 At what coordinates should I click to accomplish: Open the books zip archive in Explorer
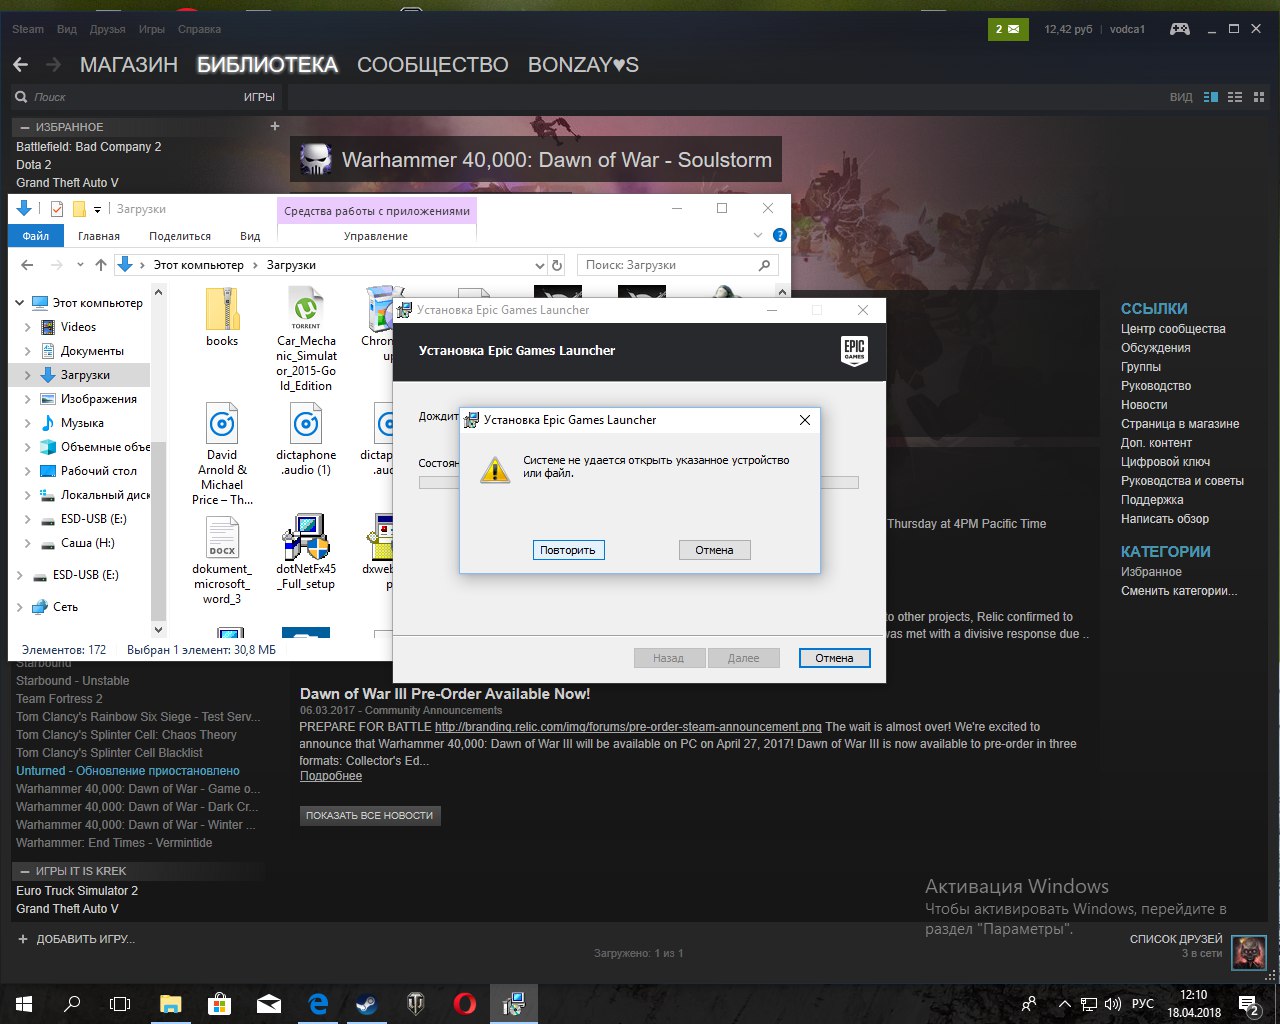click(x=222, y=317)
